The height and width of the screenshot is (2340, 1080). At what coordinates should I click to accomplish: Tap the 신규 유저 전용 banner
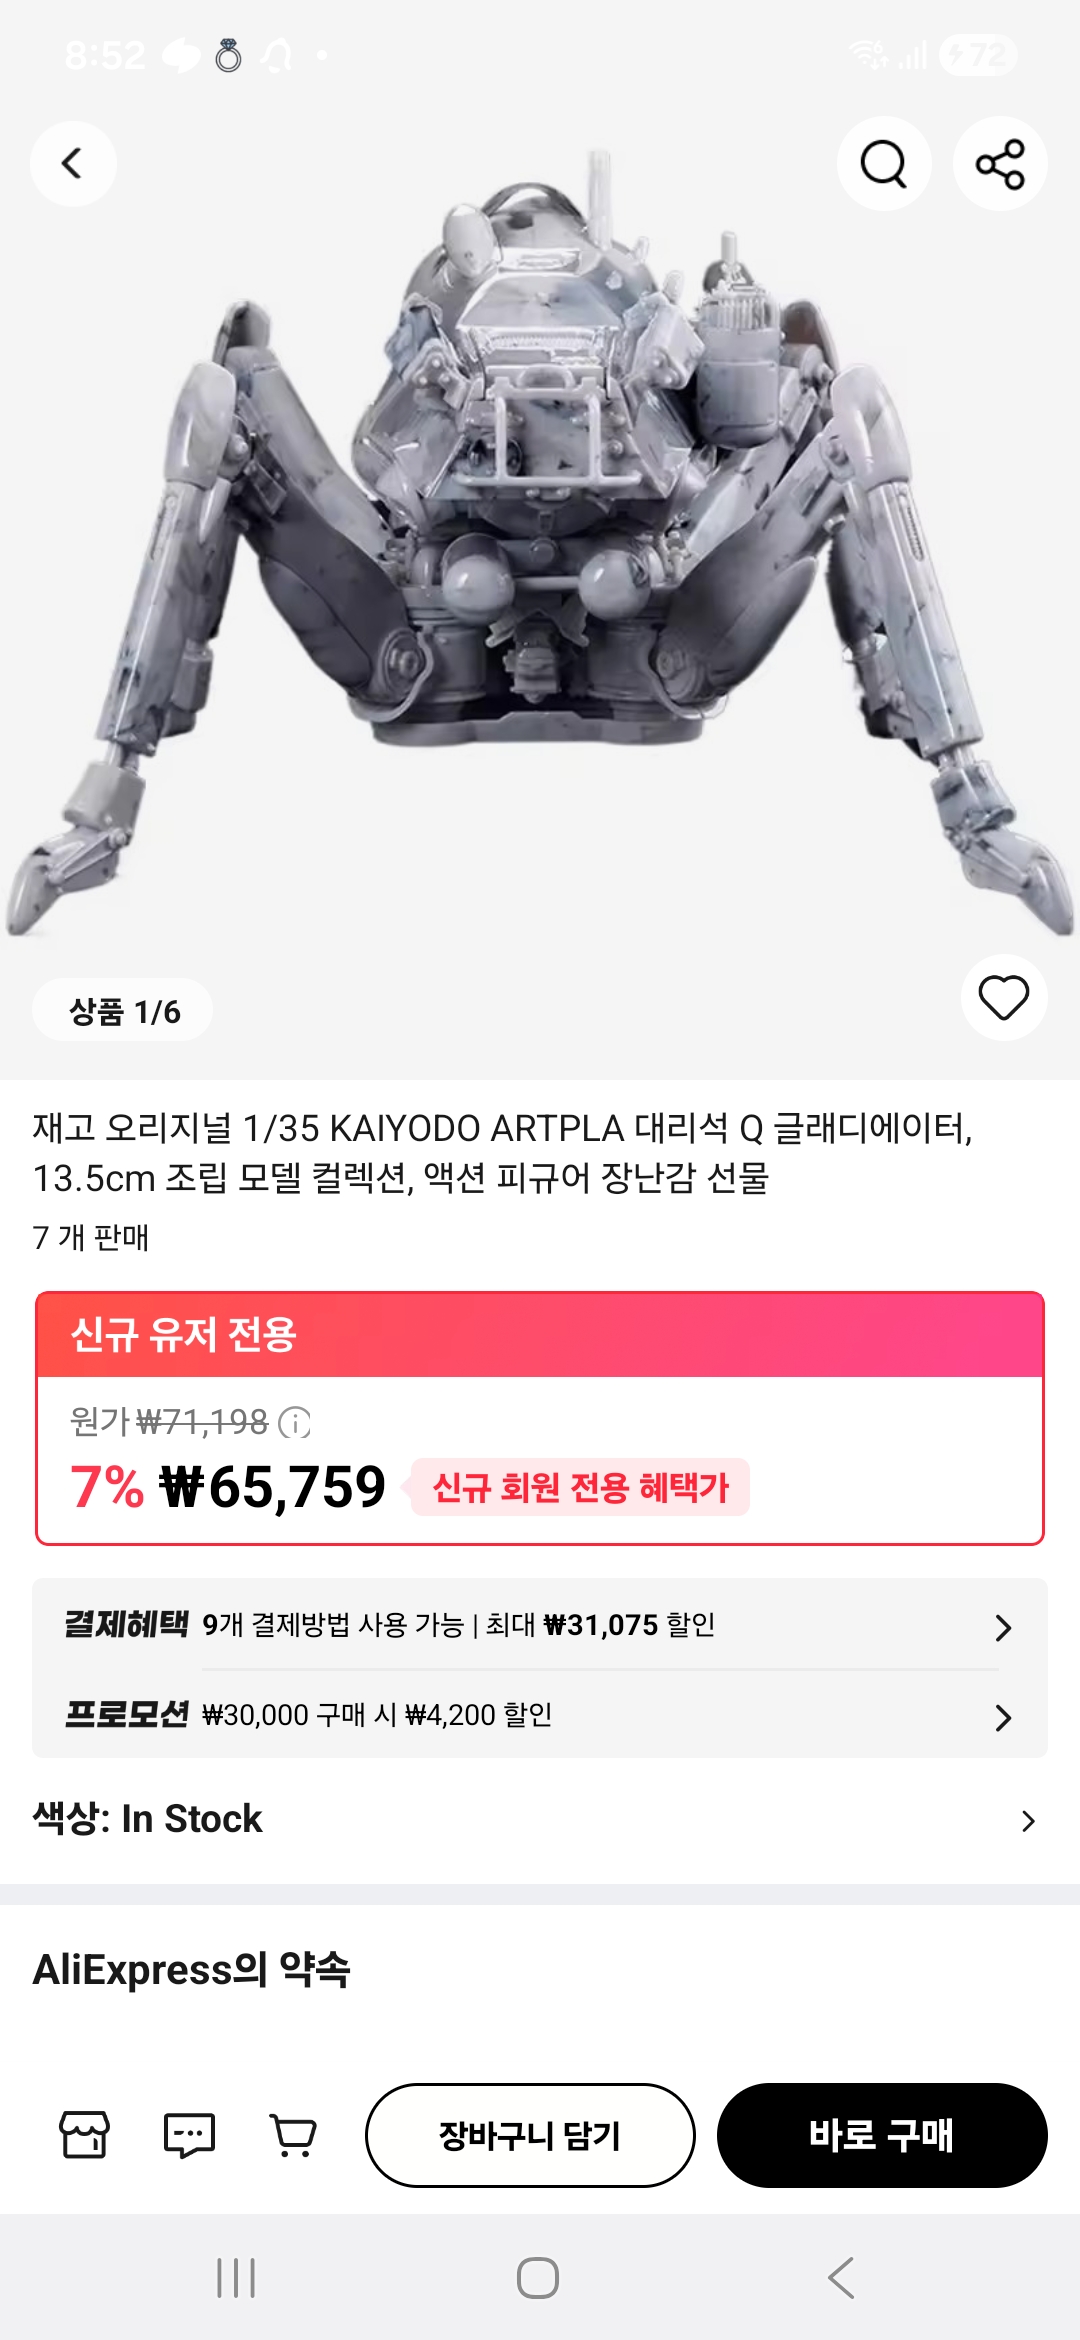coord(540,1335)
